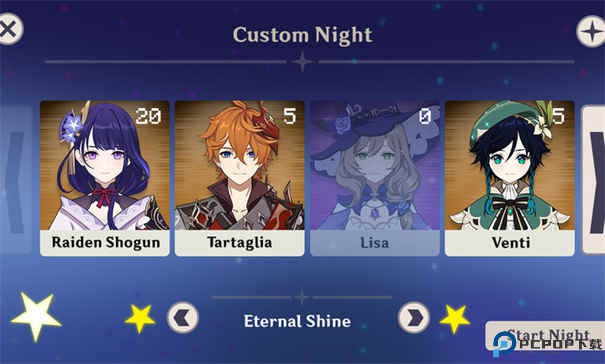Screen dimensions: 605x364
Task: Close the Custom Night screen
Action: [8, 29]
